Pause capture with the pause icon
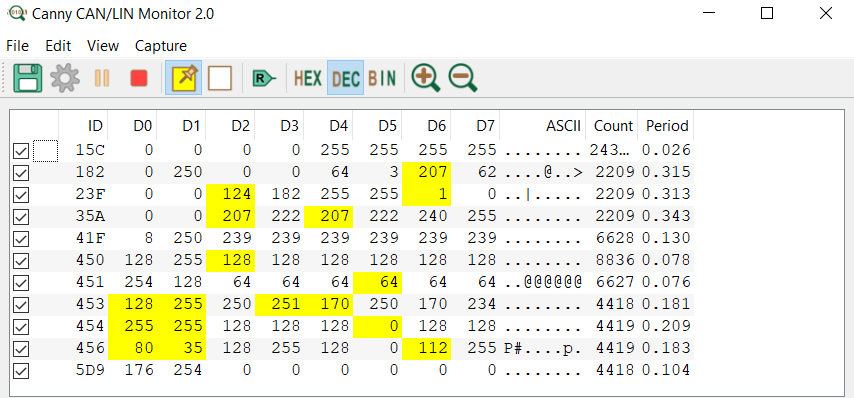This screenshot has height=398, width=854. (102, 78)
